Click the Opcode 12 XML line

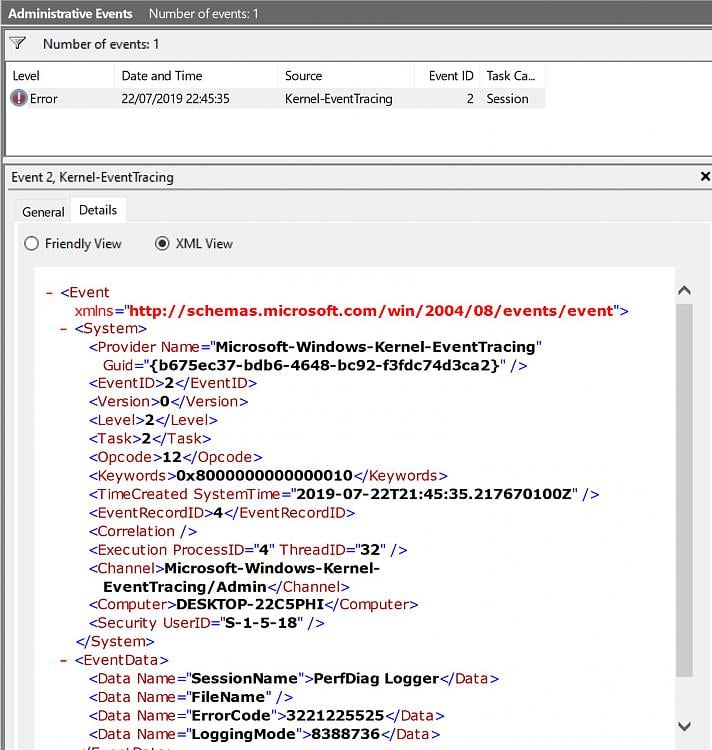175,457
